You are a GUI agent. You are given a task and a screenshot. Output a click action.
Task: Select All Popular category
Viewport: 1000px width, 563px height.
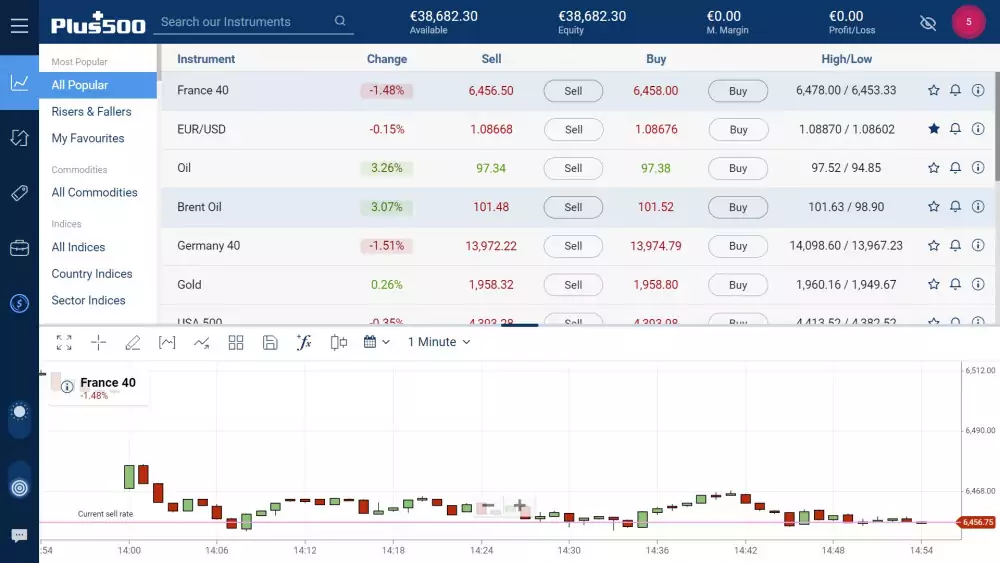tap(98, 85)
